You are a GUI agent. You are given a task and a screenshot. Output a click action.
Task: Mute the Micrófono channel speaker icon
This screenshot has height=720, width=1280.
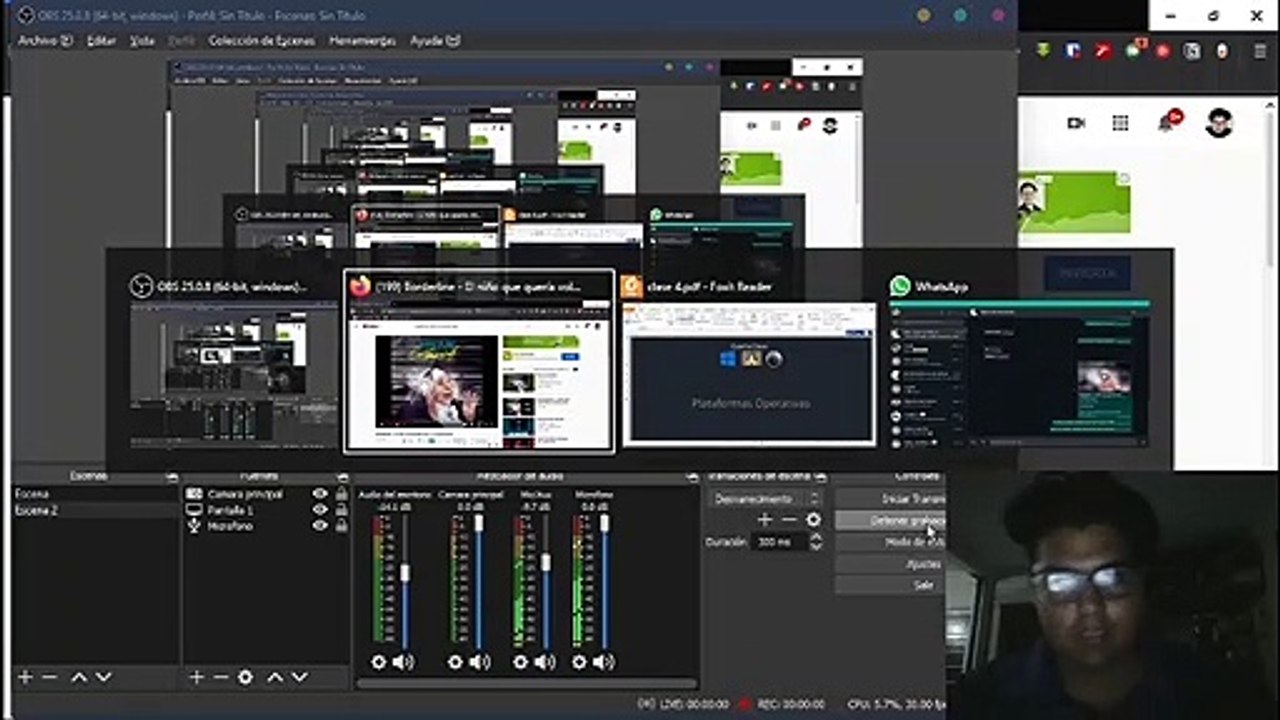[x=604, y=662]
